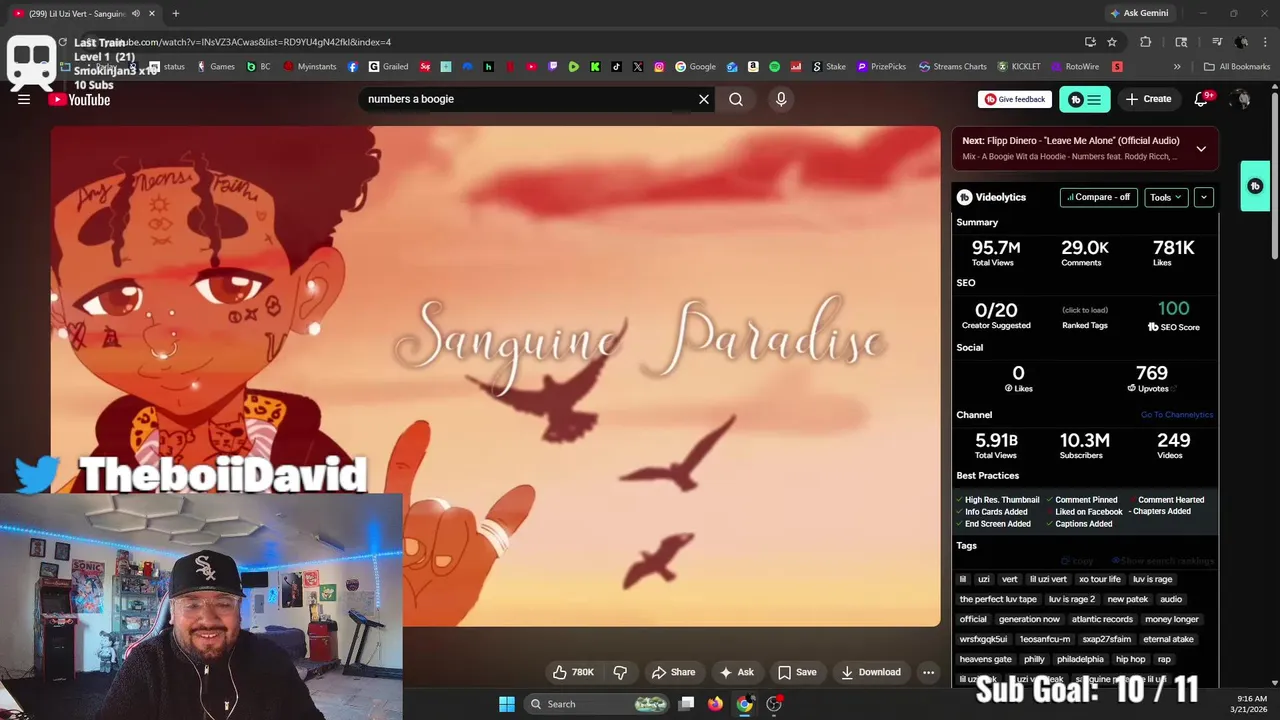Bookmark this page with star icon
The height and width of the screenshot is (720, 1280).
[1112, 42]
